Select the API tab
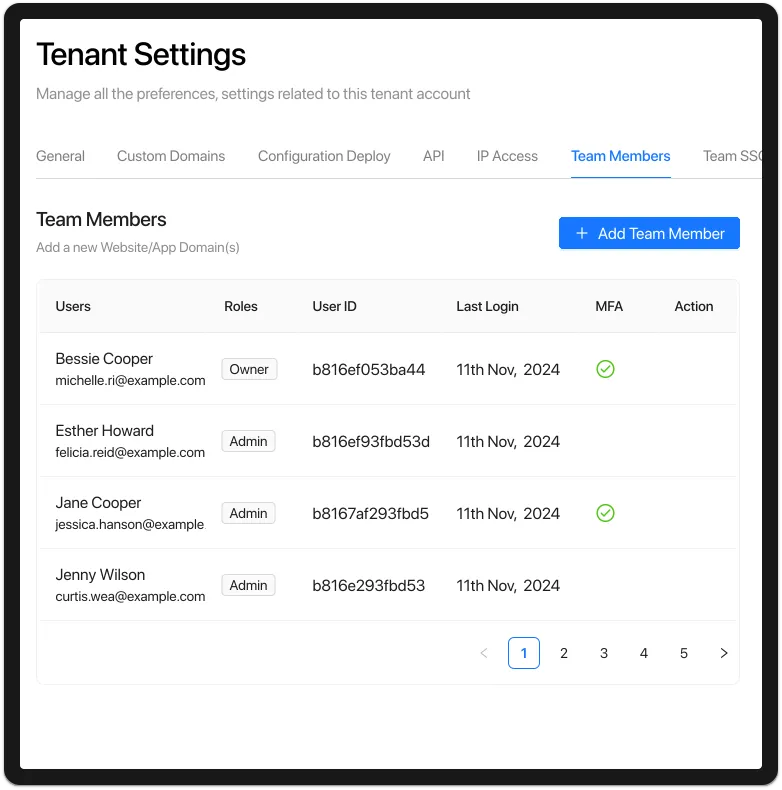This screenshot has height=790, width=782. coord(433,156)
